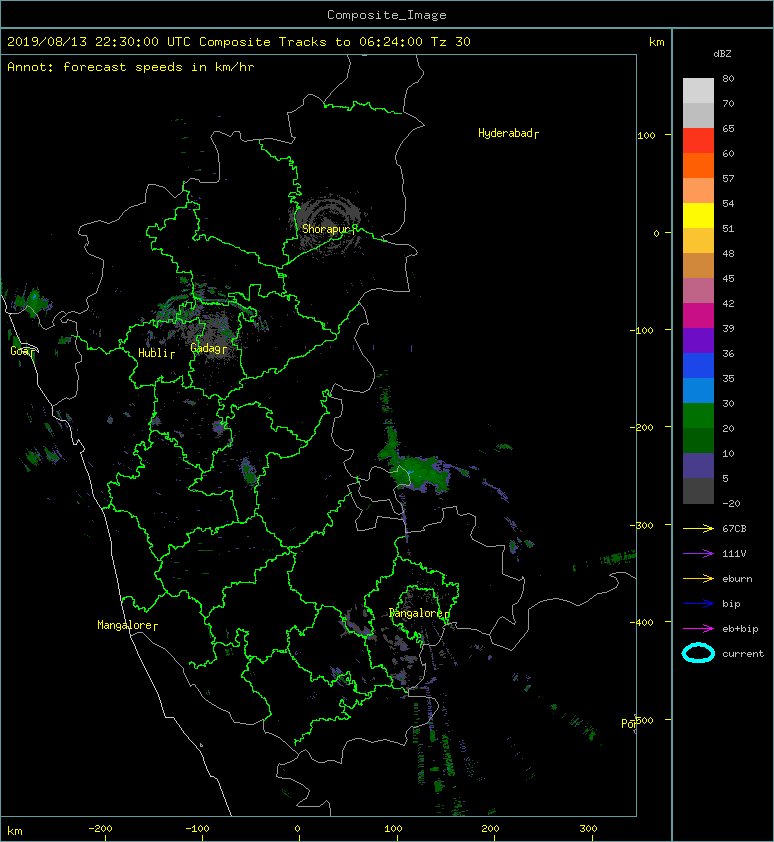The image size is (774, 842).
Task: Select the dusty pink swatch above 42
Action: [698, 291]
